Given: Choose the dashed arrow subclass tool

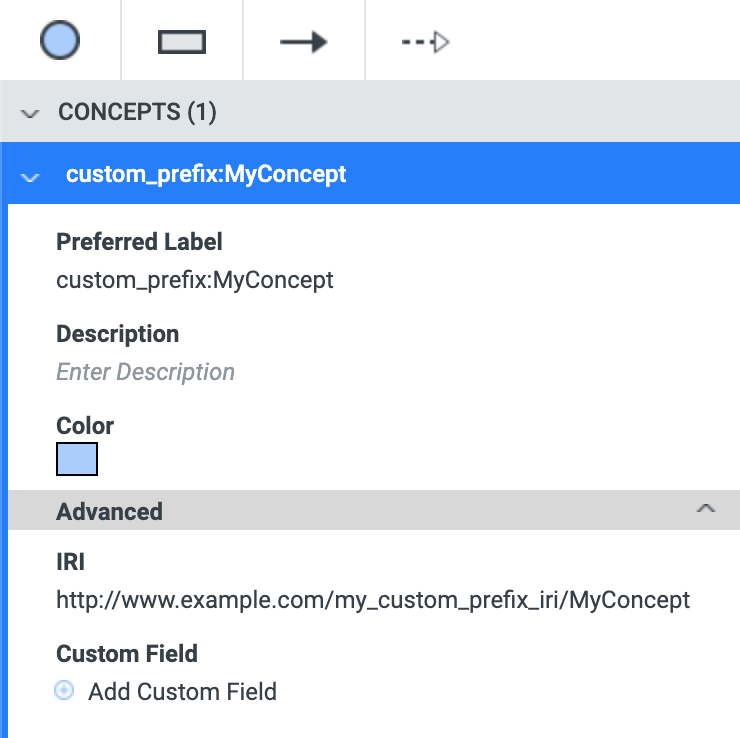Looking at the screenshot, I should coord(425,42).
